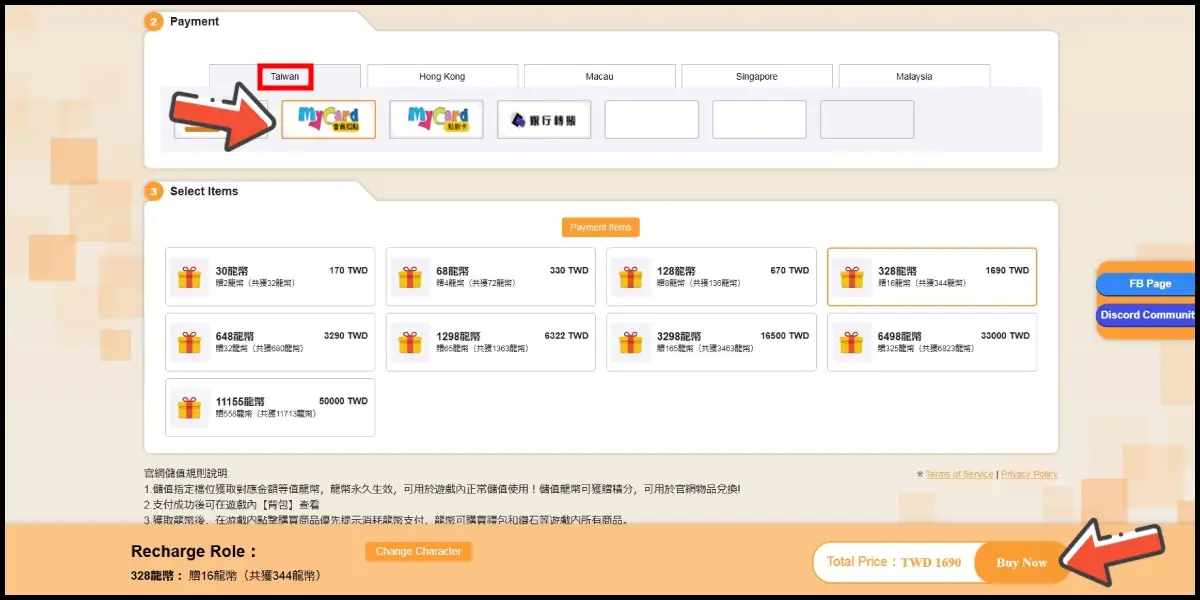This screenshot has height=600, width=1200.
Task: Select the Singapore region tab
Action: click(x=757, y=77)
